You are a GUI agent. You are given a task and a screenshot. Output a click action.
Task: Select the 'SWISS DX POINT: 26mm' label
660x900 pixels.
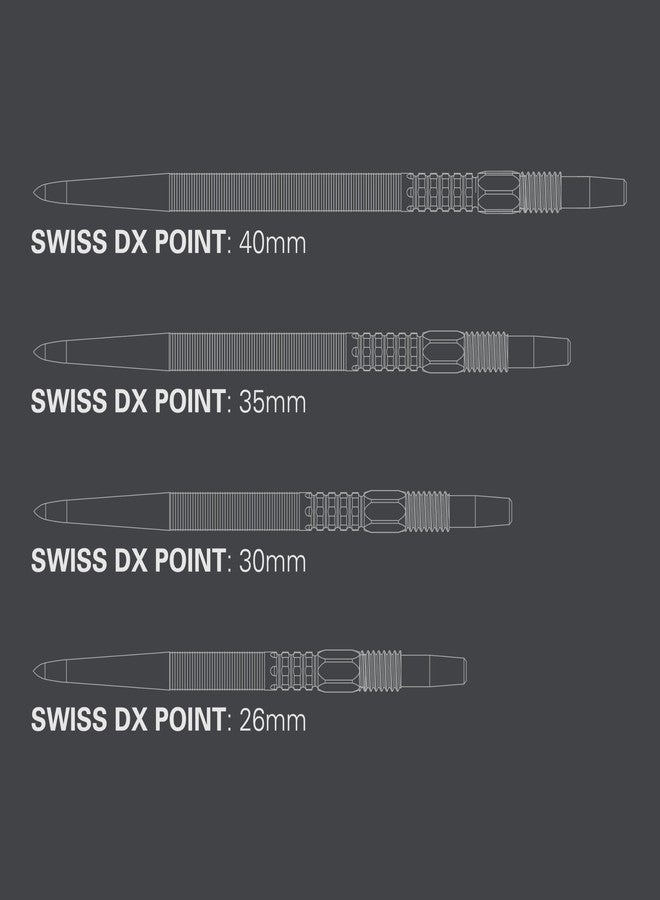coord(168,720)
